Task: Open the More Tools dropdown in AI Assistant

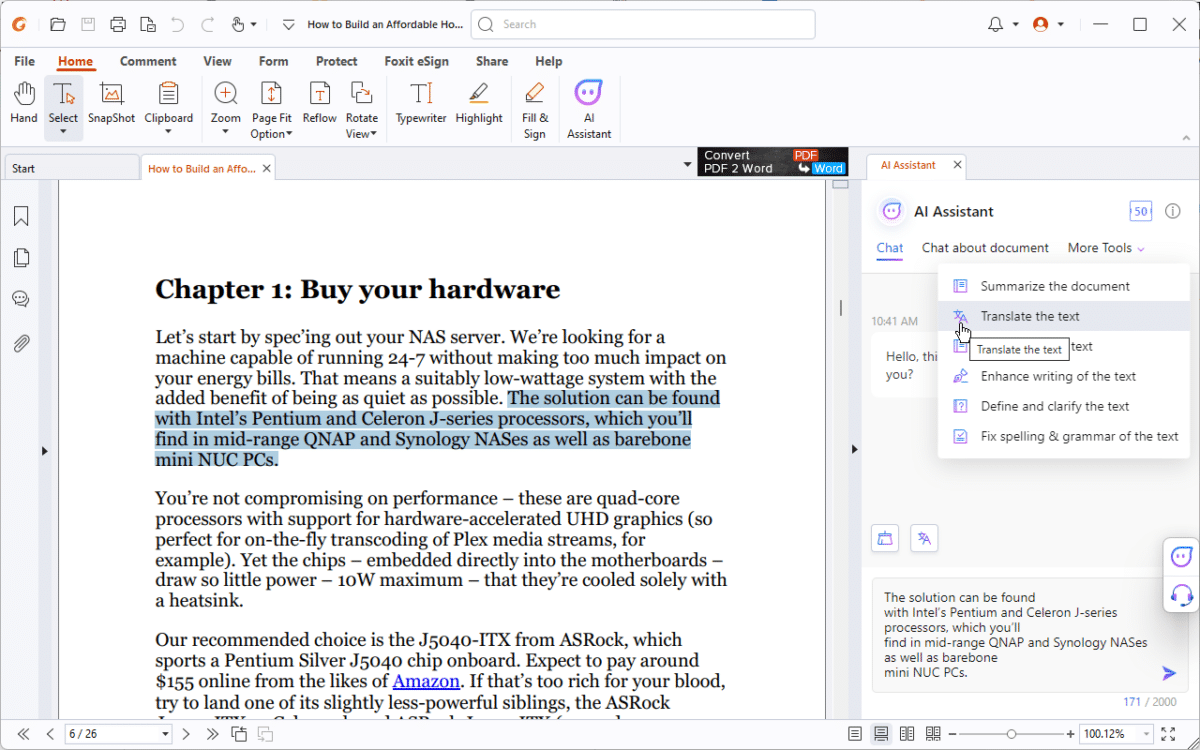Action: [1105, 247]
